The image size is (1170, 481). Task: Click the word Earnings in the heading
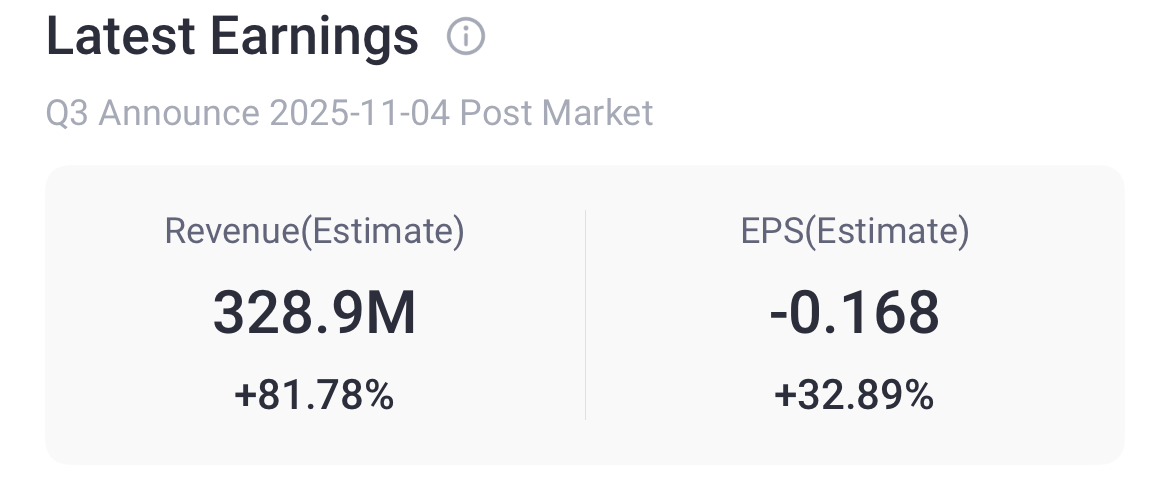pyautogui.click(x=313, y=38)
